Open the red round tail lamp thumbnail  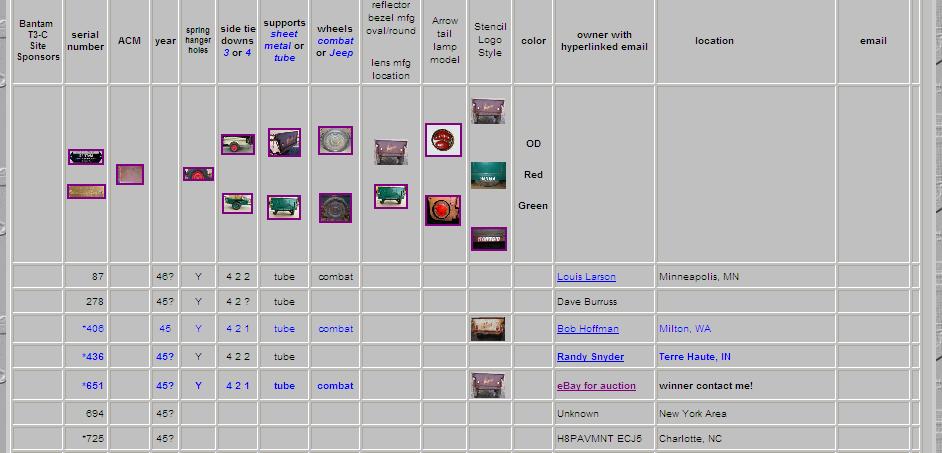443,140
